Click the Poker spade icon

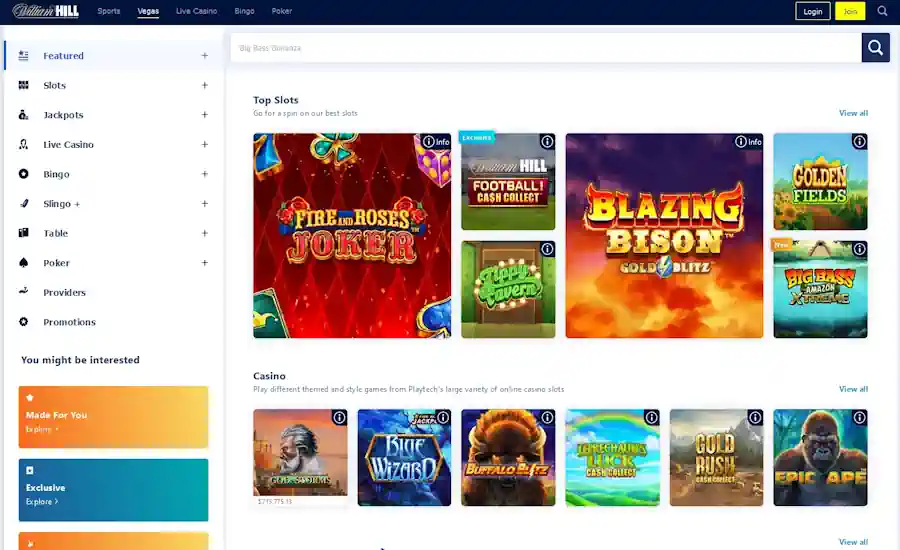[24, 262]
